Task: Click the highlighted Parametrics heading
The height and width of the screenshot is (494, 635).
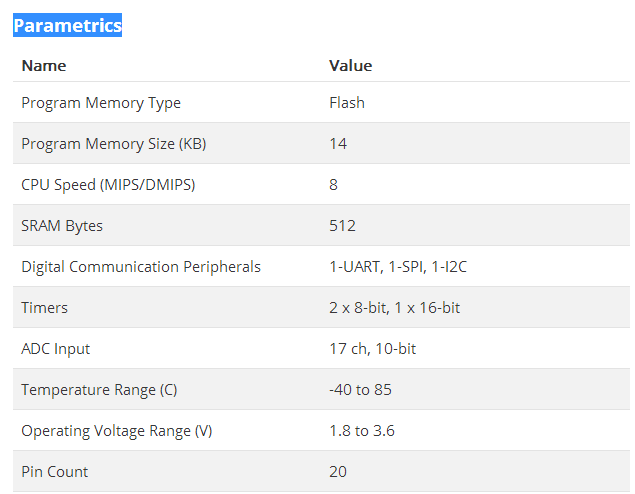Action: pyautogui.click(x=67, y=26)
